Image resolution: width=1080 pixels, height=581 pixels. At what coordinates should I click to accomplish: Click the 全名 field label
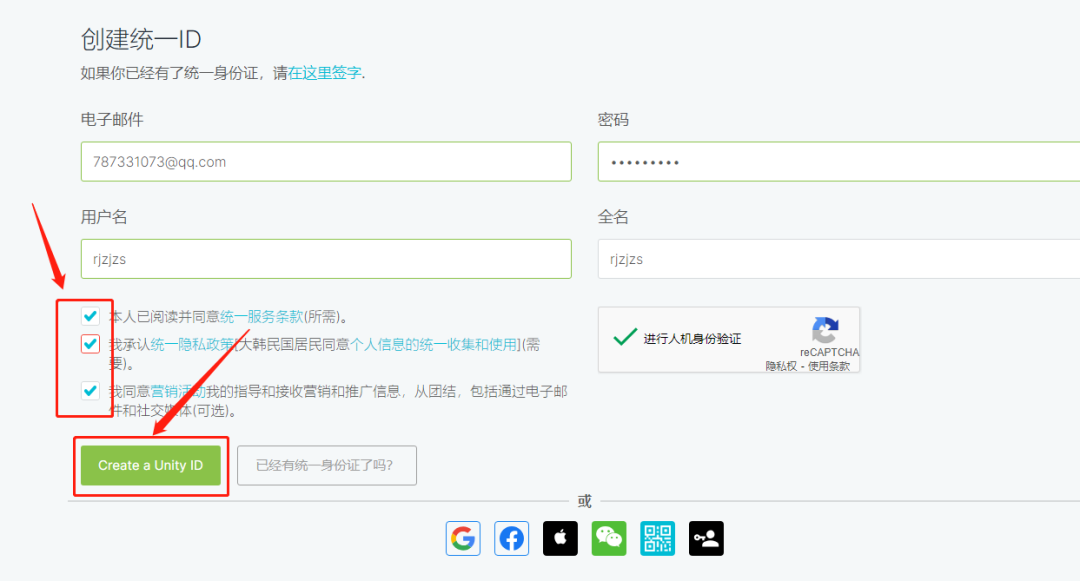tap(613, 218)
